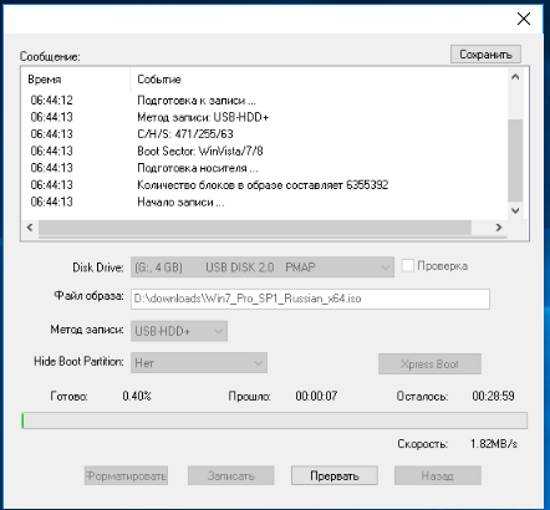Click the elapsed time 00:00:07
The height and width of the screenshot is (510, 550).
[316, 396]
